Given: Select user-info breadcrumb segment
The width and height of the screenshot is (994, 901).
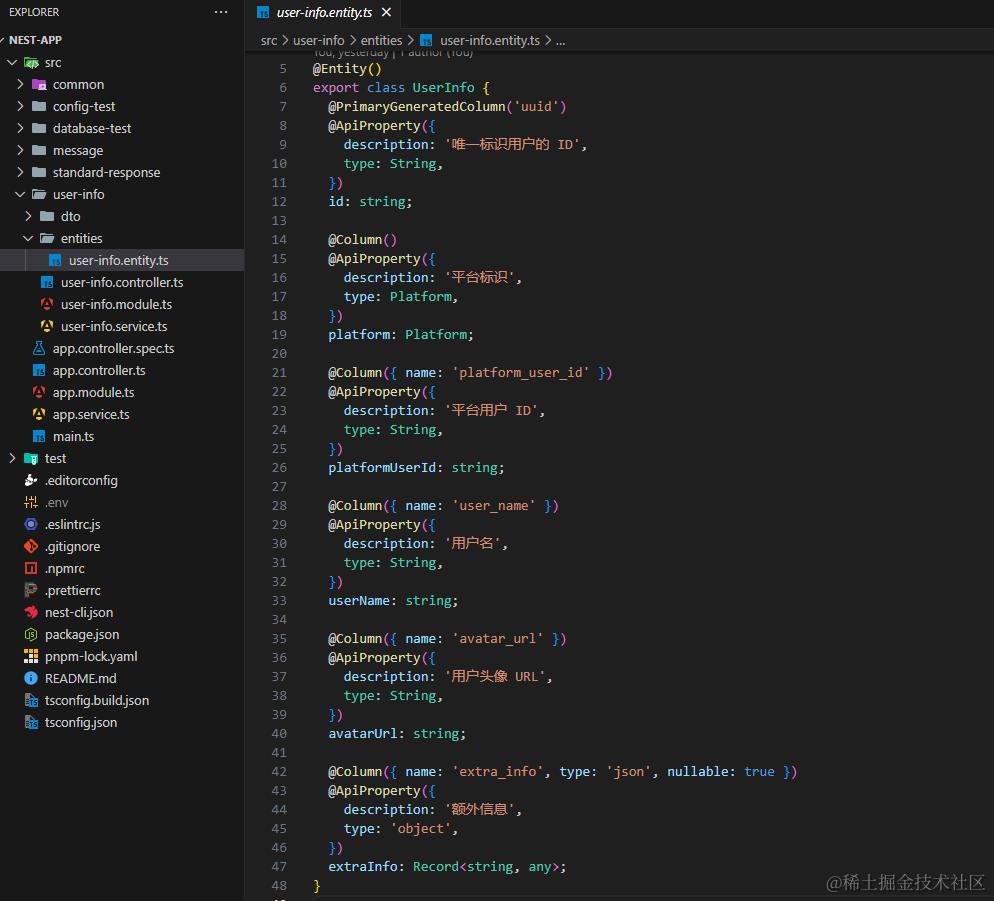Looking at the screenshot, I should pos(318,41).
